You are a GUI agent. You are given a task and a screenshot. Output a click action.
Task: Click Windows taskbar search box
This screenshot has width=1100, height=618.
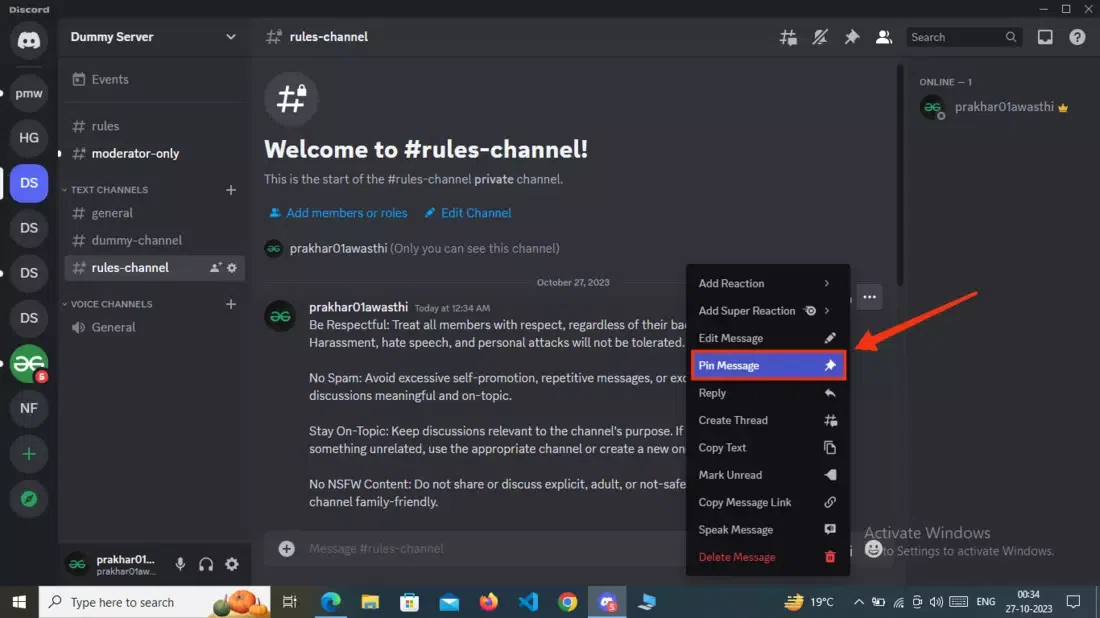154,602
